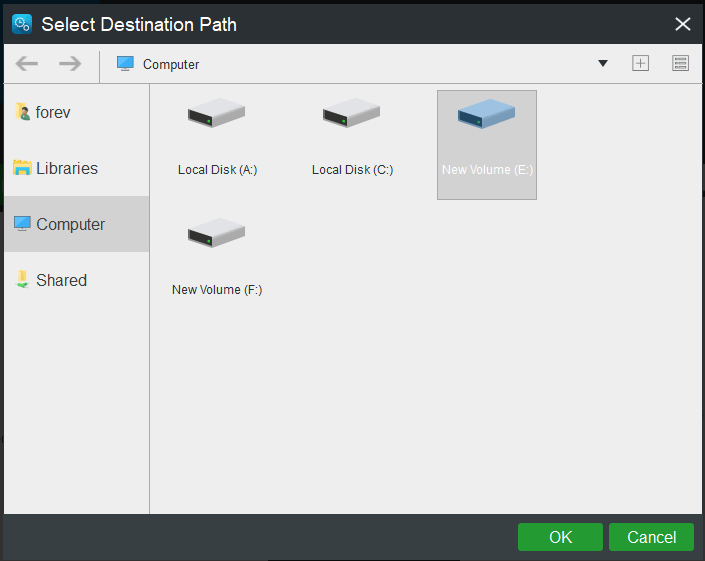Click the Local Disk (C:) label
Viewport: 705px width, 561px height.
pyautogui.click(x=352, y=170)
